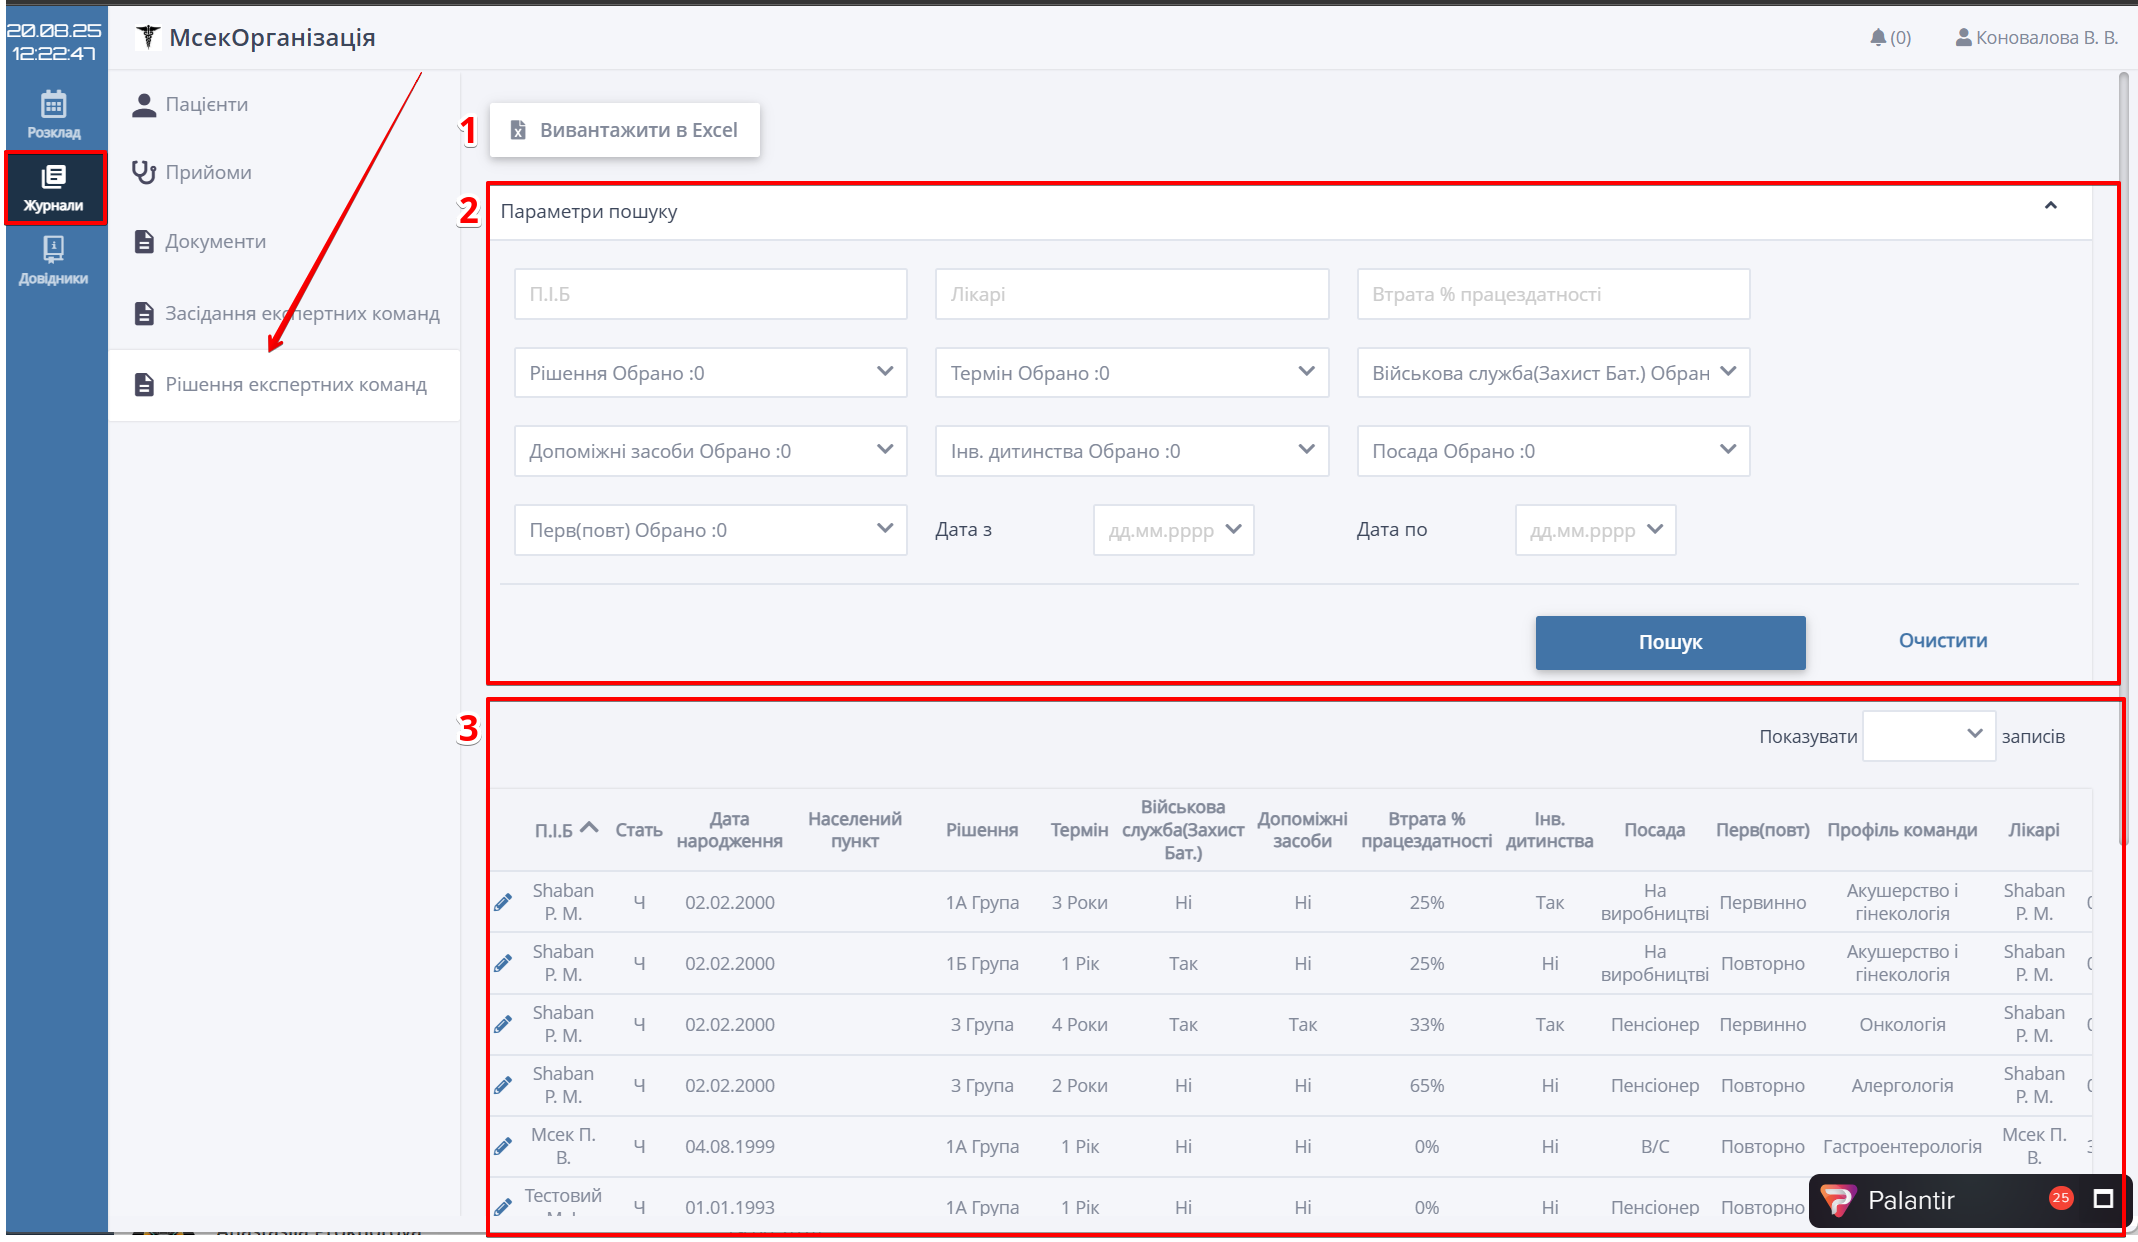Open Пацієнти menu item
The width and height of the screenshot is (2138, 1242).
click(x=206, y=104)
